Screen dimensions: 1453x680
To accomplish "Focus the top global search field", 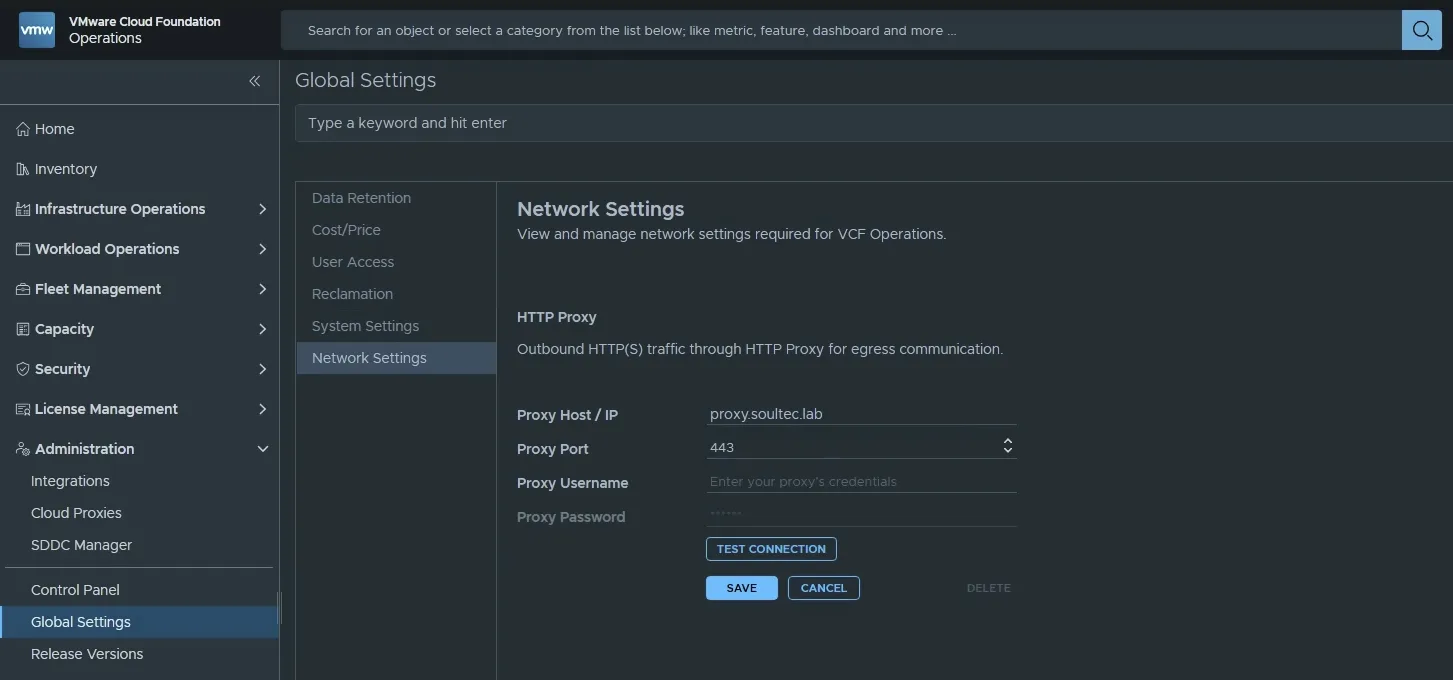I will pyautogui.click(x=841, y=31).
